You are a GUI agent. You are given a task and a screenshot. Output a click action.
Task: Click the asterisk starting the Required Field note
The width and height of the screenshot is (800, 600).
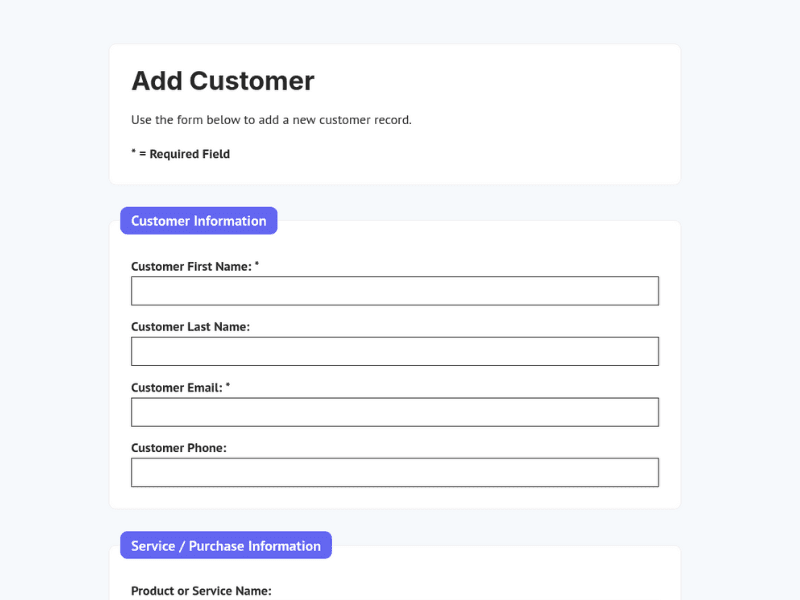click(134, 153)
